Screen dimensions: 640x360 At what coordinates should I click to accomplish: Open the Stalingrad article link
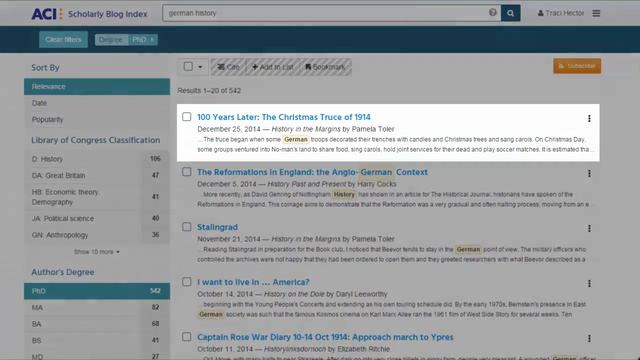pyautogui.click(x=218, y=227)
